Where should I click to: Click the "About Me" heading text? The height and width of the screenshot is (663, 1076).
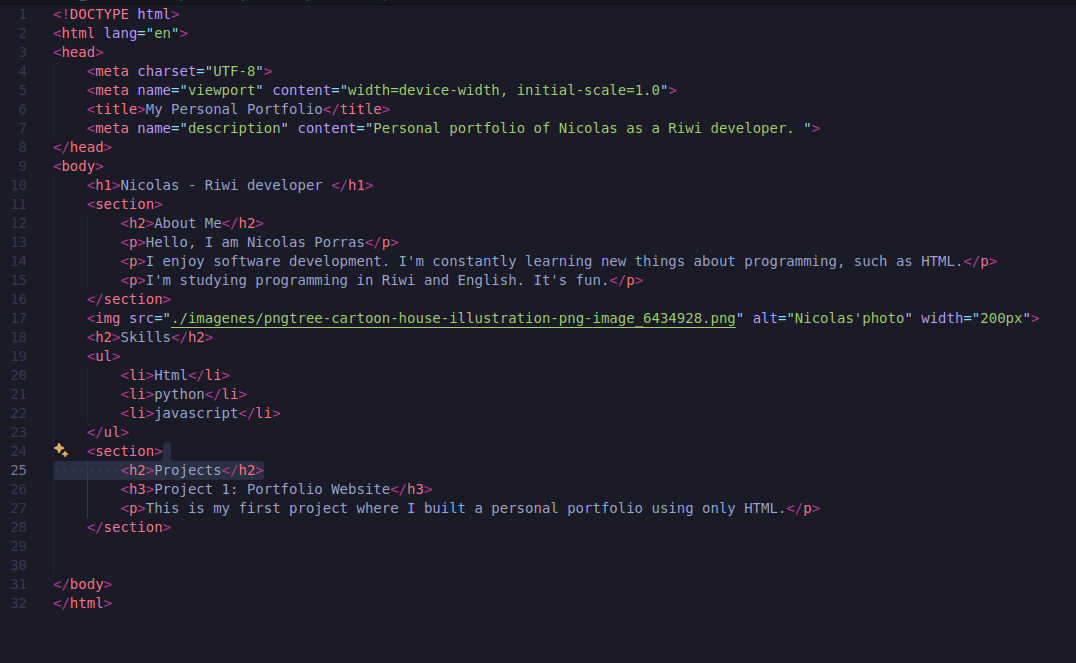pyautogui.click(x=188, y=223)
